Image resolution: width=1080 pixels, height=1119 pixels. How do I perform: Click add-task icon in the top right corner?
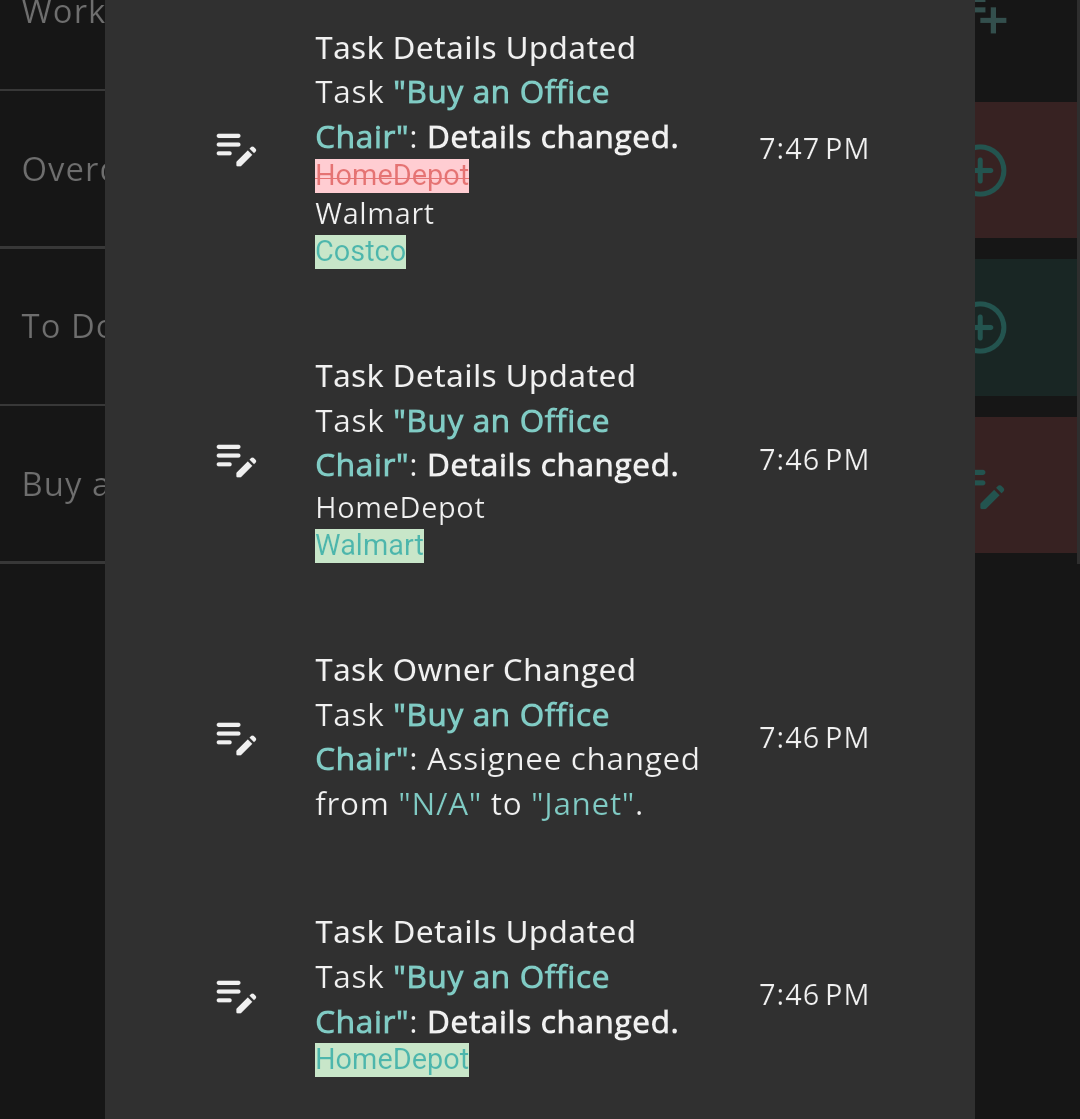pos(991,17)
